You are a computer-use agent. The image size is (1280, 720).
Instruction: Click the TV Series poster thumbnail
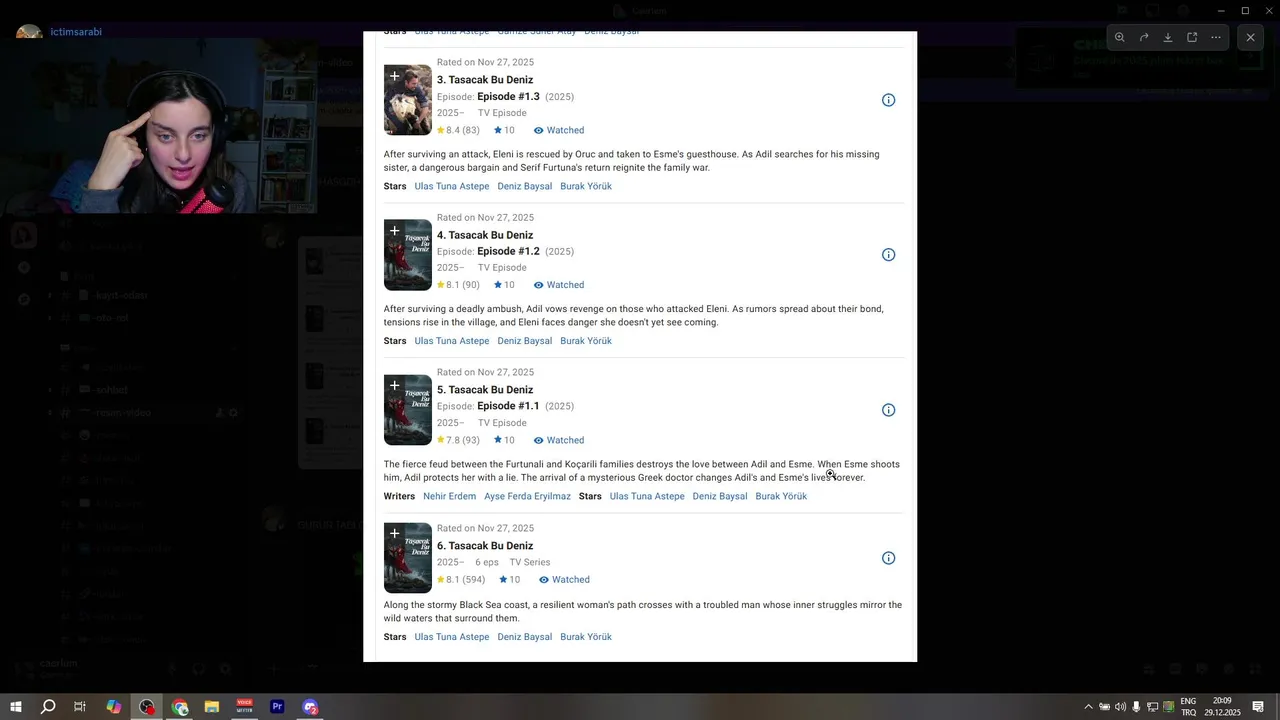pos(408,558)
